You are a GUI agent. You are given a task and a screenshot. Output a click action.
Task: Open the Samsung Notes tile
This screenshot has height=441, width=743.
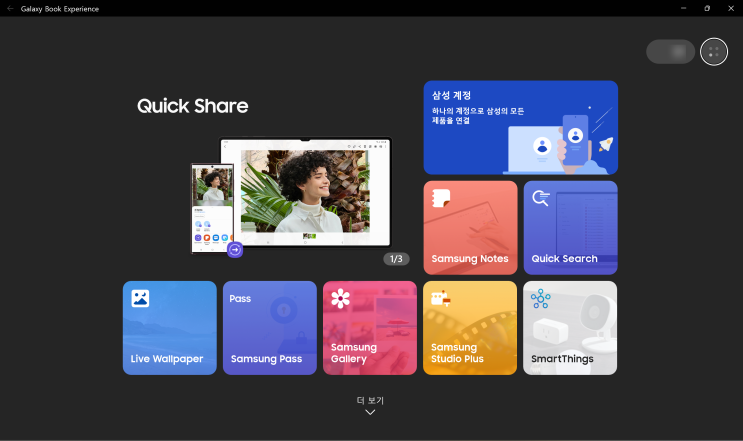[x=470, y=227]
